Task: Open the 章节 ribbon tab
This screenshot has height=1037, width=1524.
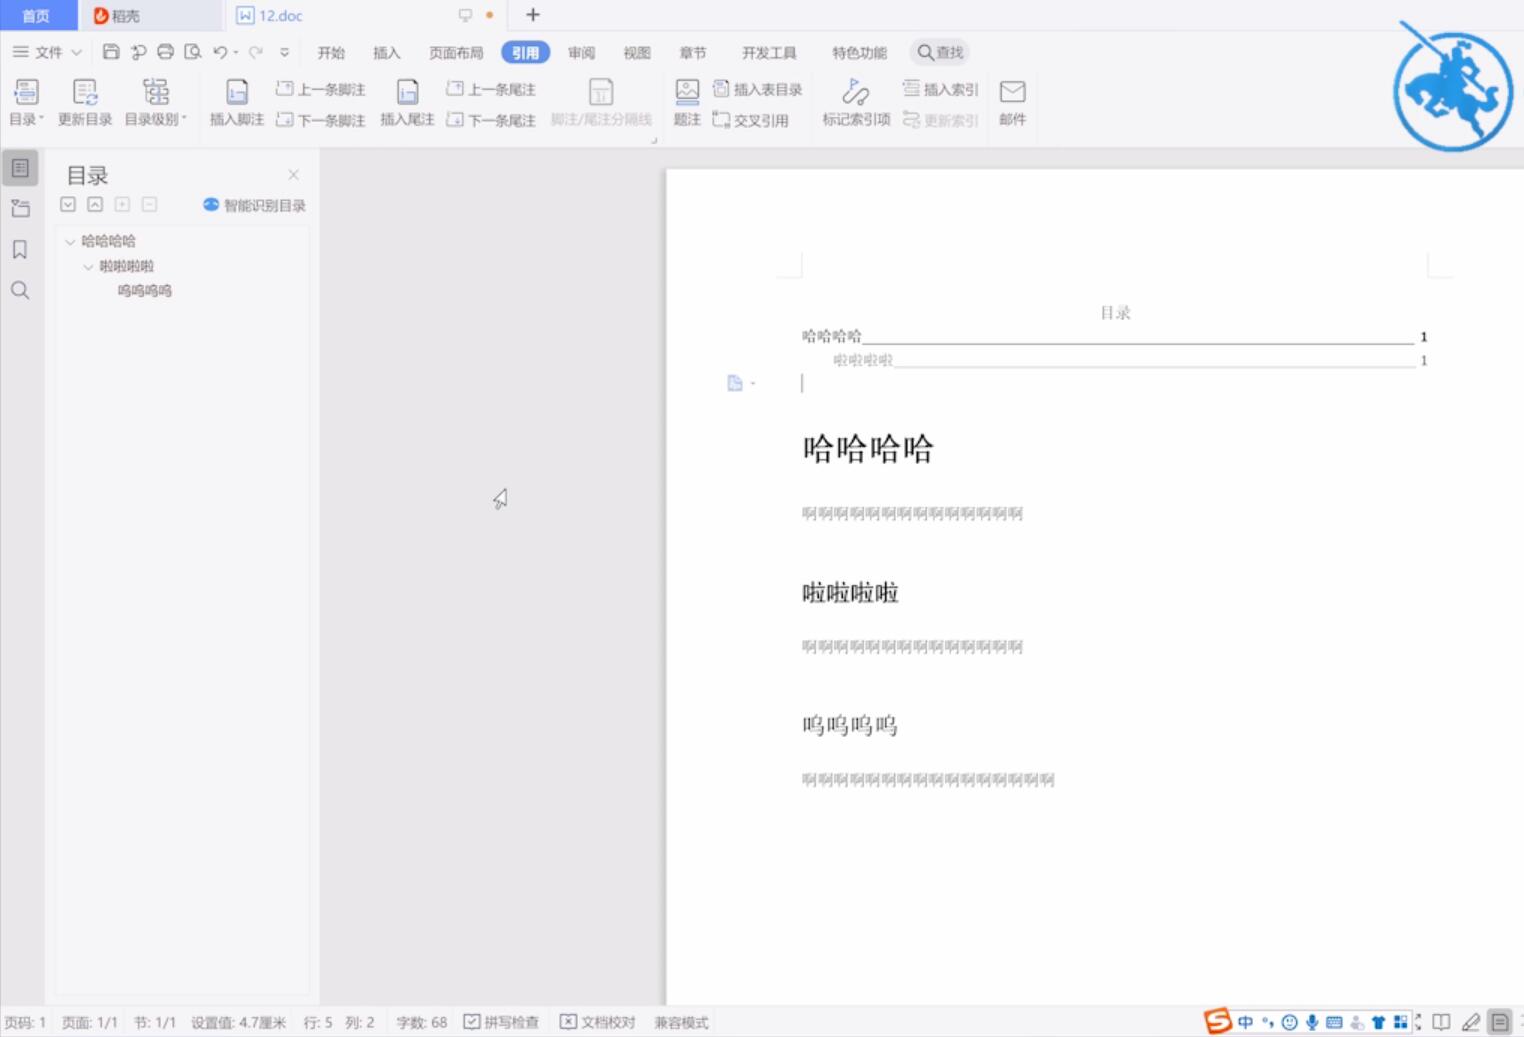Action: [692, 52]
